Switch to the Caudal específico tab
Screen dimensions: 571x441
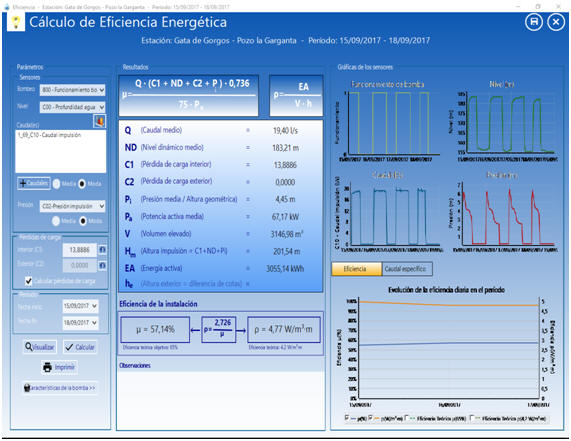[x=407, y=269]
